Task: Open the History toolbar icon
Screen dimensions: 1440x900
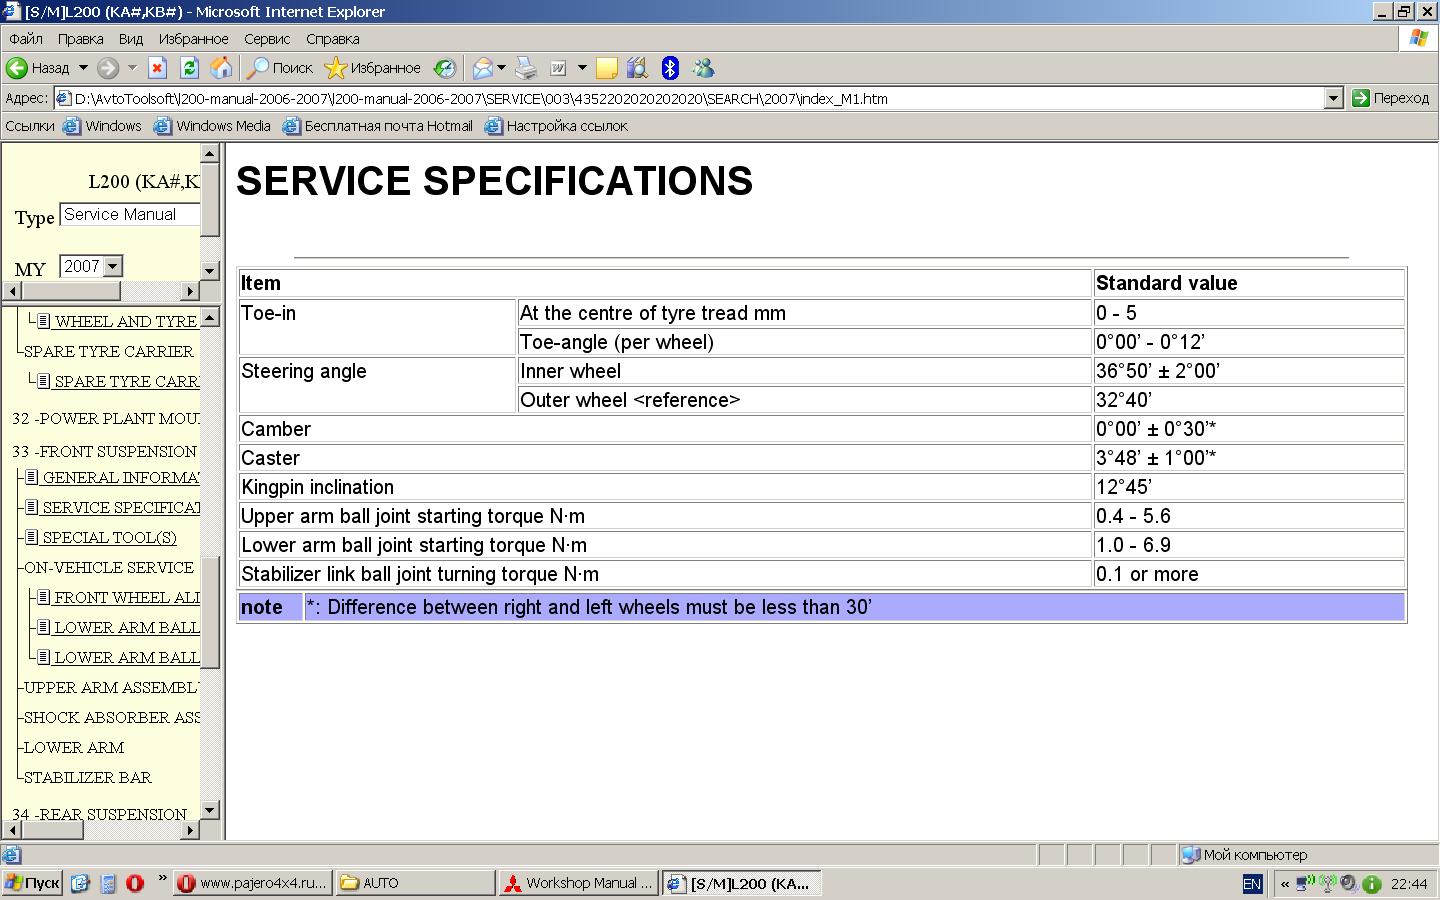Action: (x=445, y=68)
